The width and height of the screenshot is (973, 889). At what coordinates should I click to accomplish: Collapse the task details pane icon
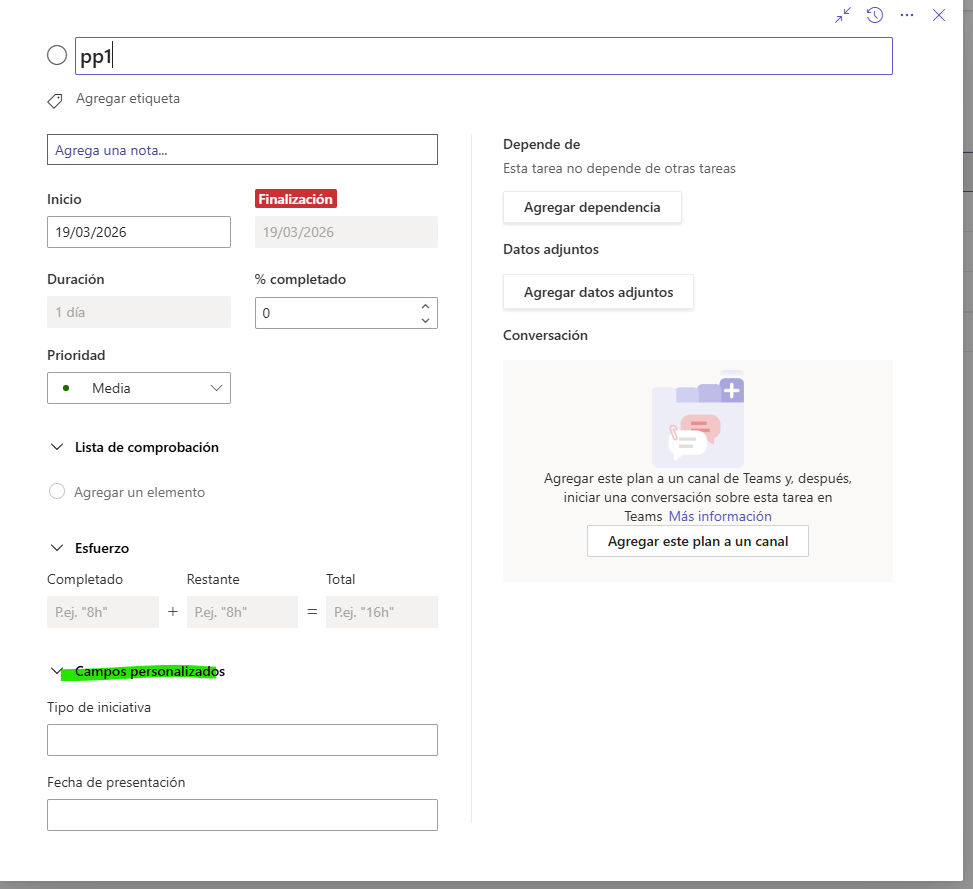click(843, 15)
